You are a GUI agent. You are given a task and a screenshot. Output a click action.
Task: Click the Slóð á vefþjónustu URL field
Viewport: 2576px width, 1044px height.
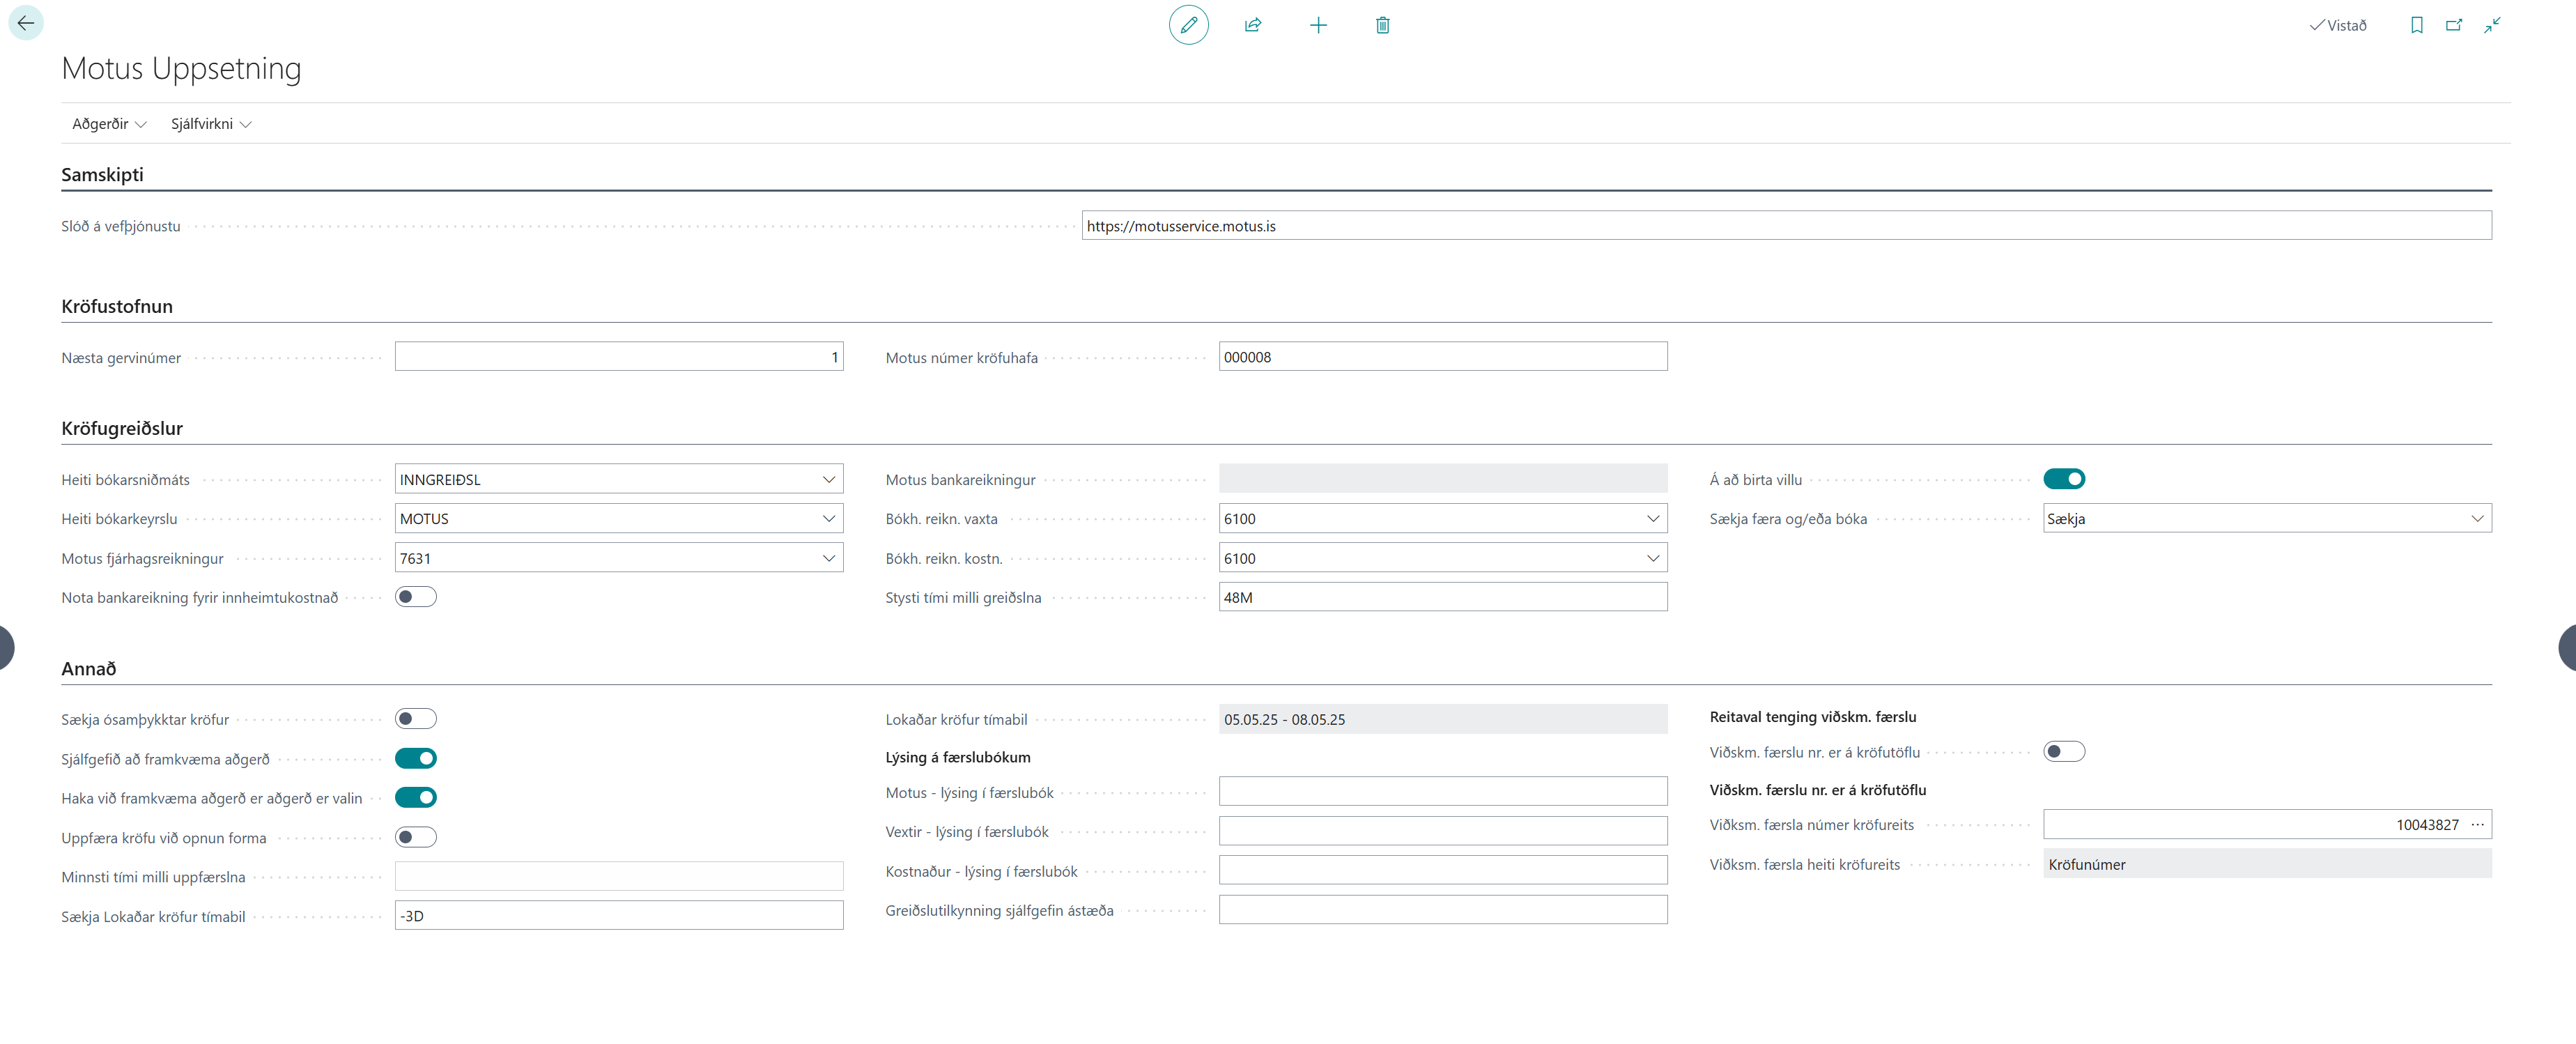(x=1785, y=226)
